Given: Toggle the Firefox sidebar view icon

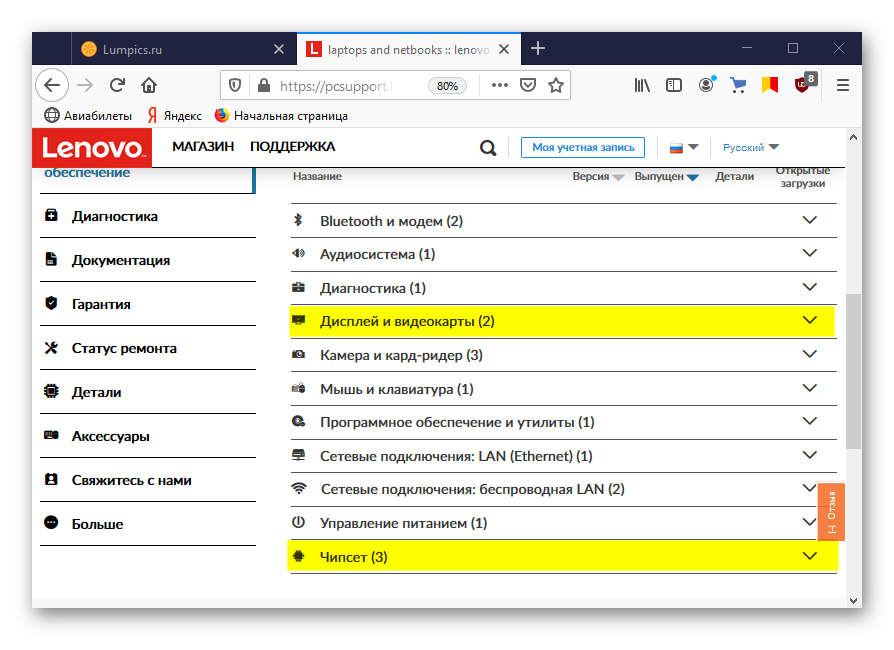Looking at the screenshot, I should coord(674,85).
